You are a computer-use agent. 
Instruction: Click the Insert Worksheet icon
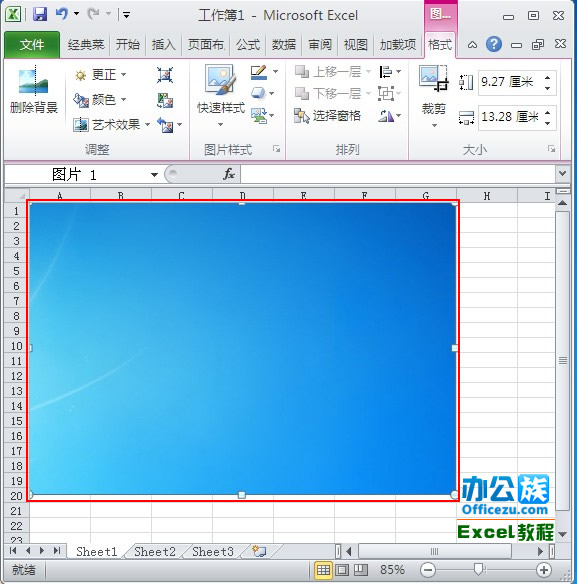click(x=259, y=551)
